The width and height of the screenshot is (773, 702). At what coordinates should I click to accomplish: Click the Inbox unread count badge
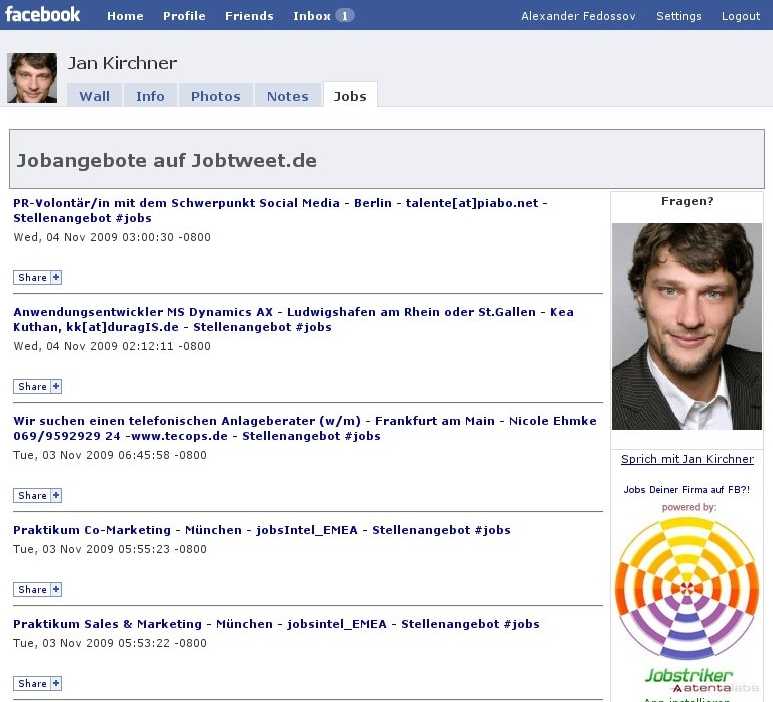pyautogui.click(x=345, y=16)
